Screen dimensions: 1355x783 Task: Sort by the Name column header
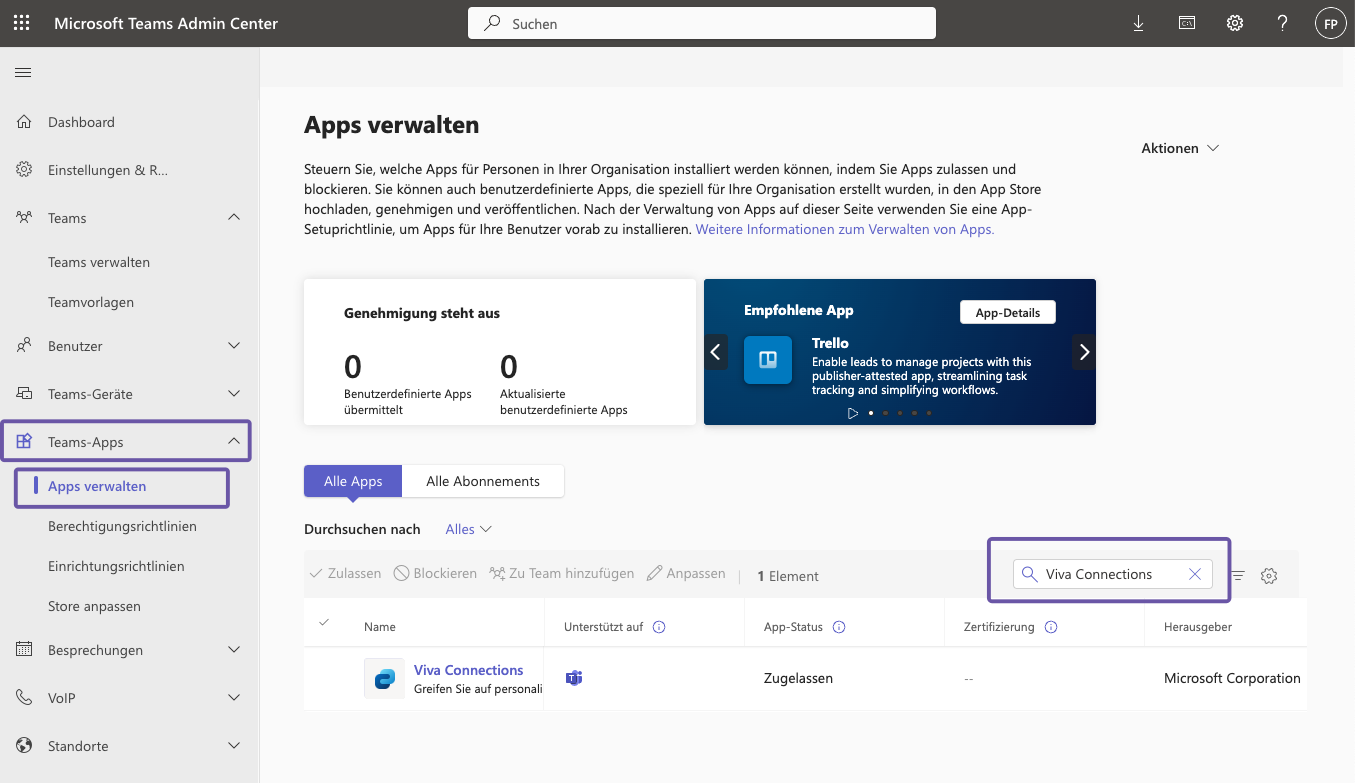point(380,627)
